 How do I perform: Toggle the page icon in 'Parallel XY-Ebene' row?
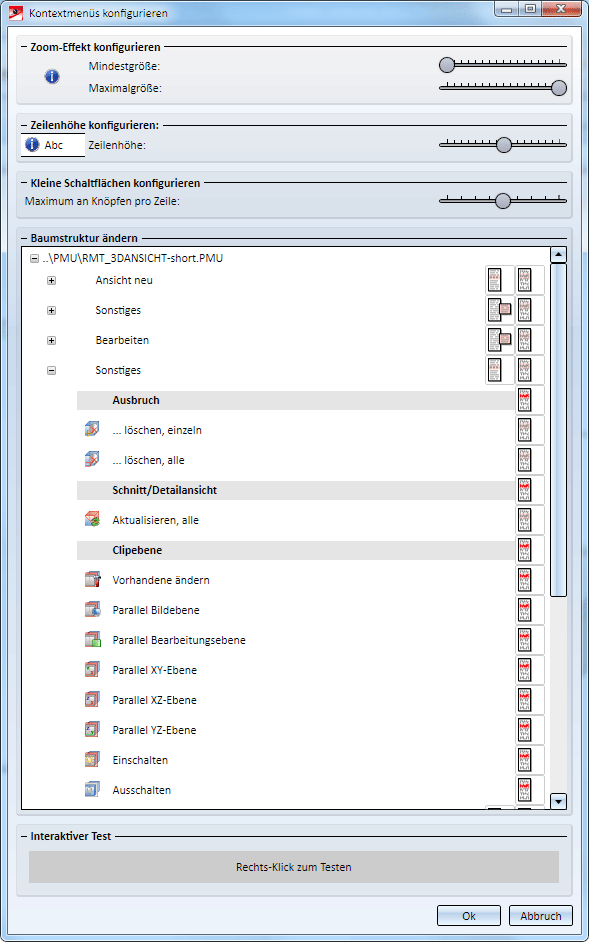(x=530, y=670)
